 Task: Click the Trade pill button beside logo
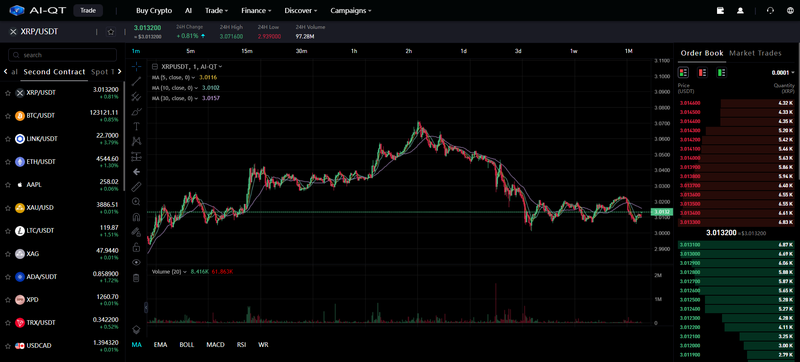pyautogui.click(x=88, y=10)
